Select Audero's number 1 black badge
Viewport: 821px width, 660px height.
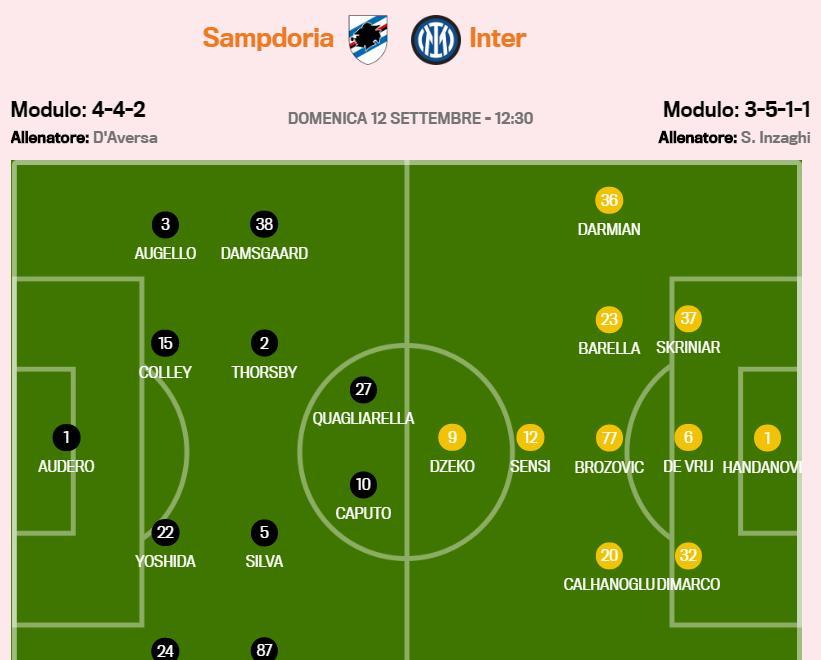click(x=66, y=438)
